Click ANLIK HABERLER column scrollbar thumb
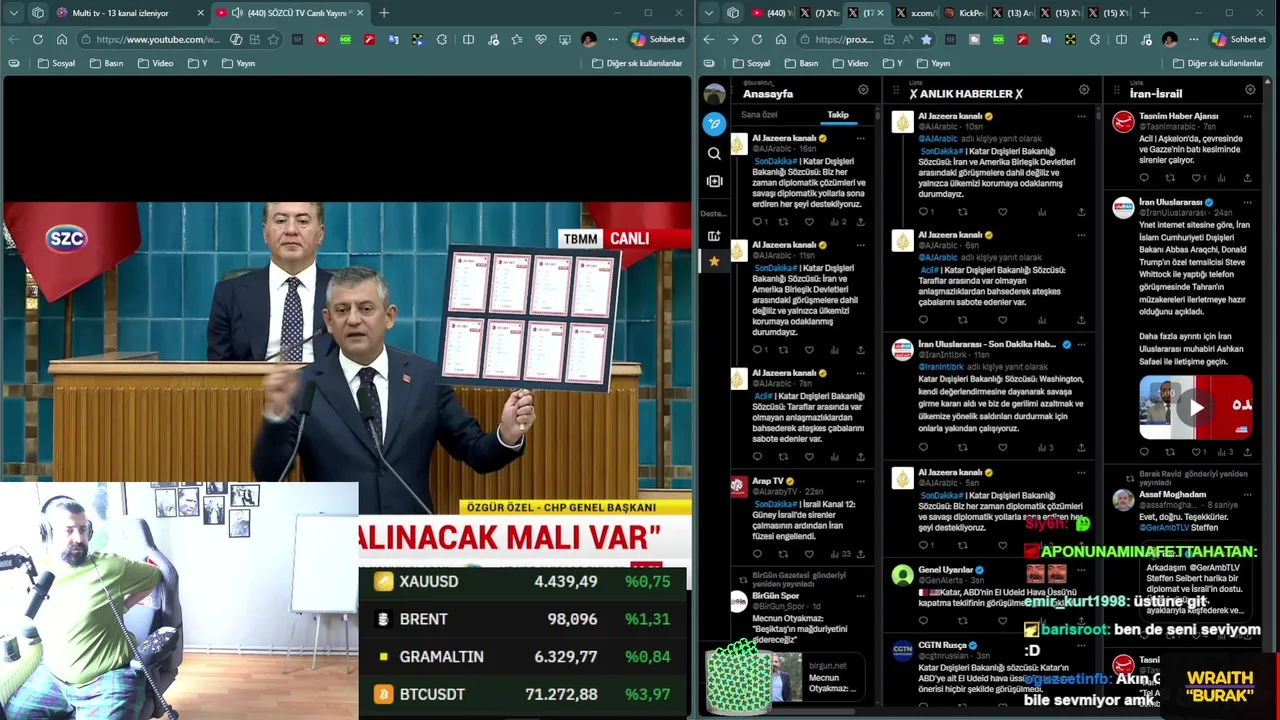The height and width of the screenshot is (720, 1280). [x=1097, y=115]
